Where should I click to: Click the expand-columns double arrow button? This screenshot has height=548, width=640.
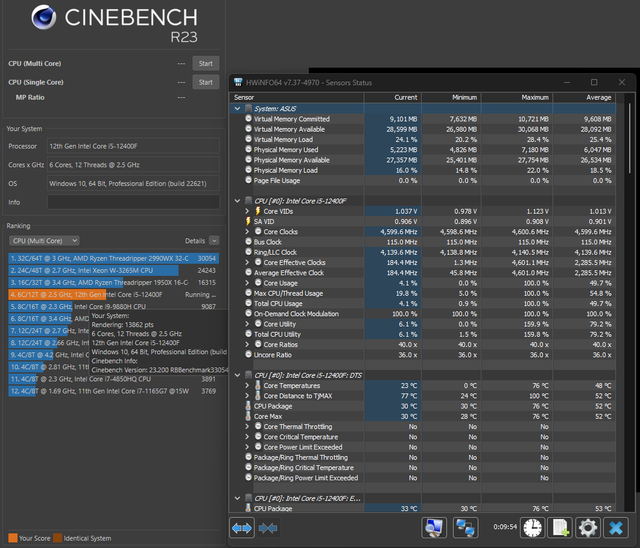242,528
